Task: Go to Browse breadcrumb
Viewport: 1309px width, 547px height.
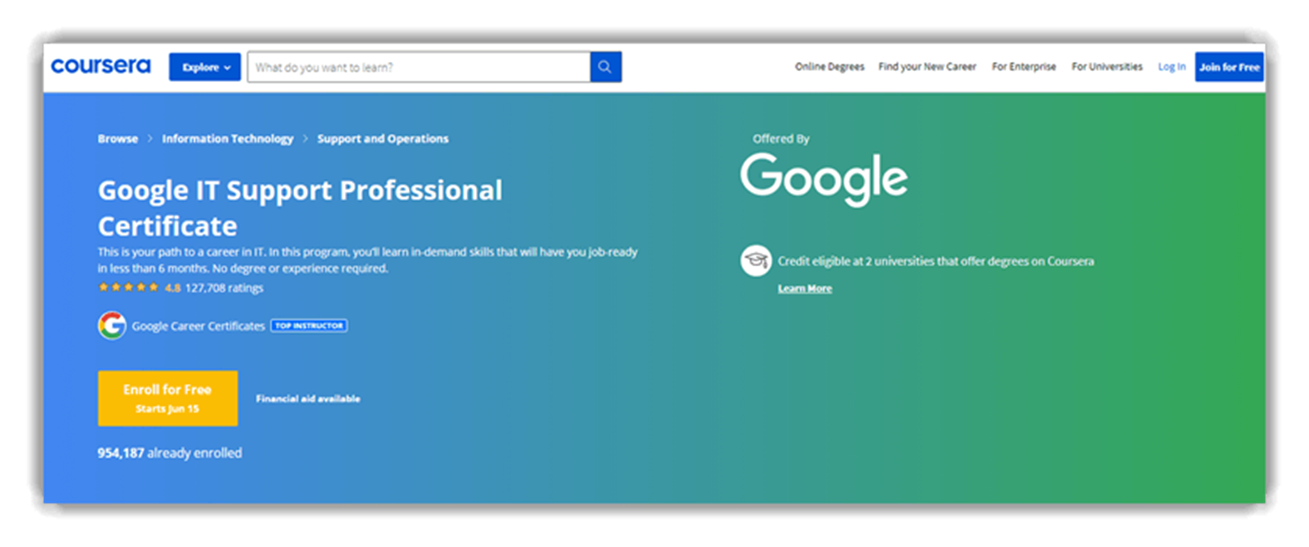Action: click(x=118, y=139)
